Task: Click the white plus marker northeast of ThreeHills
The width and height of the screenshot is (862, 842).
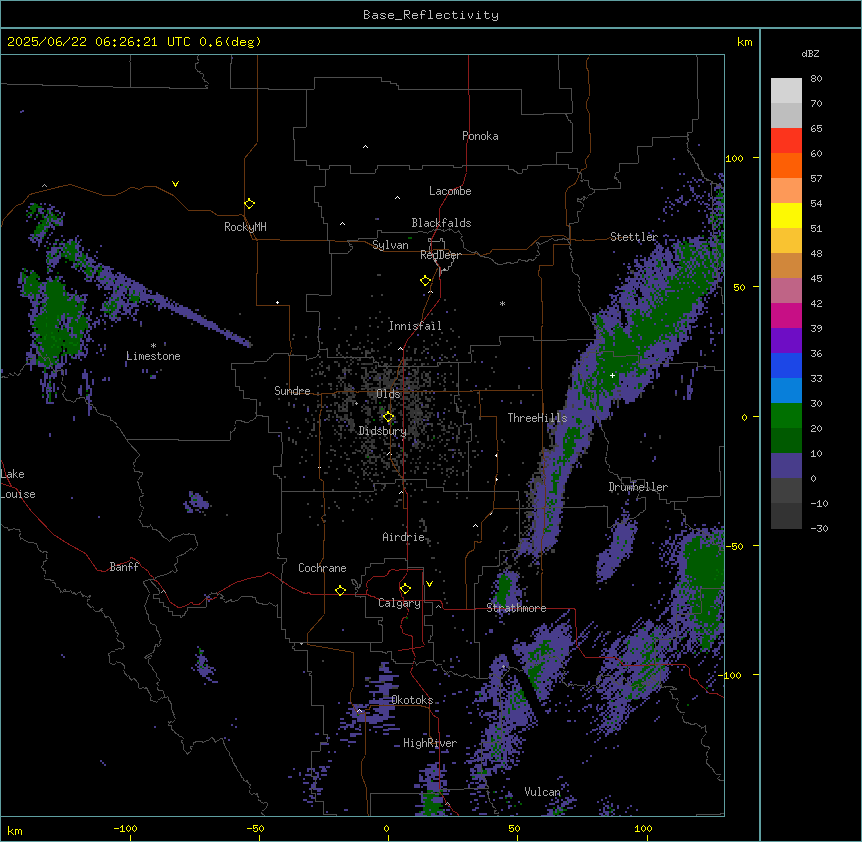Action: click(612, 375)
